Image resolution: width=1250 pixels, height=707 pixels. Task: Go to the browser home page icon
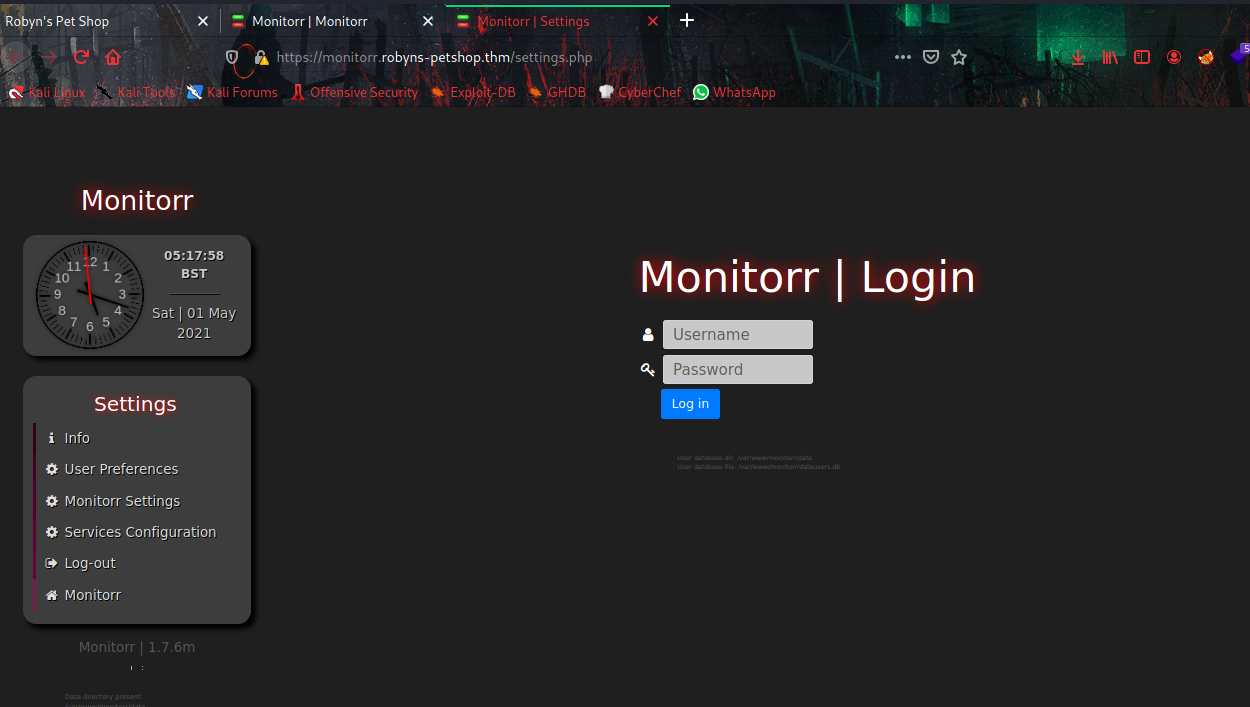(x=113, y=57)
